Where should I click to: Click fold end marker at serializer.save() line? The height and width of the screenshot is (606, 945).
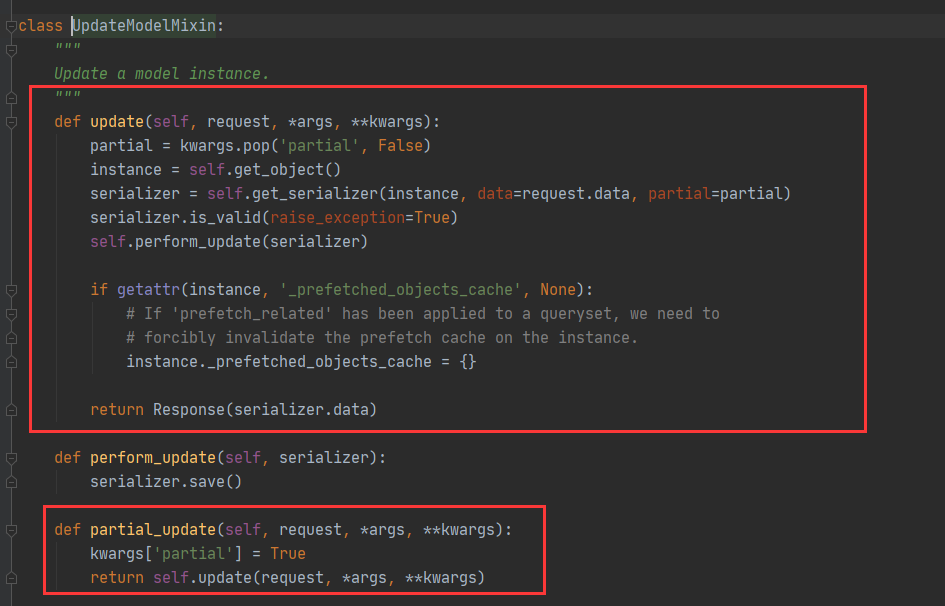[x=11, y=483]
